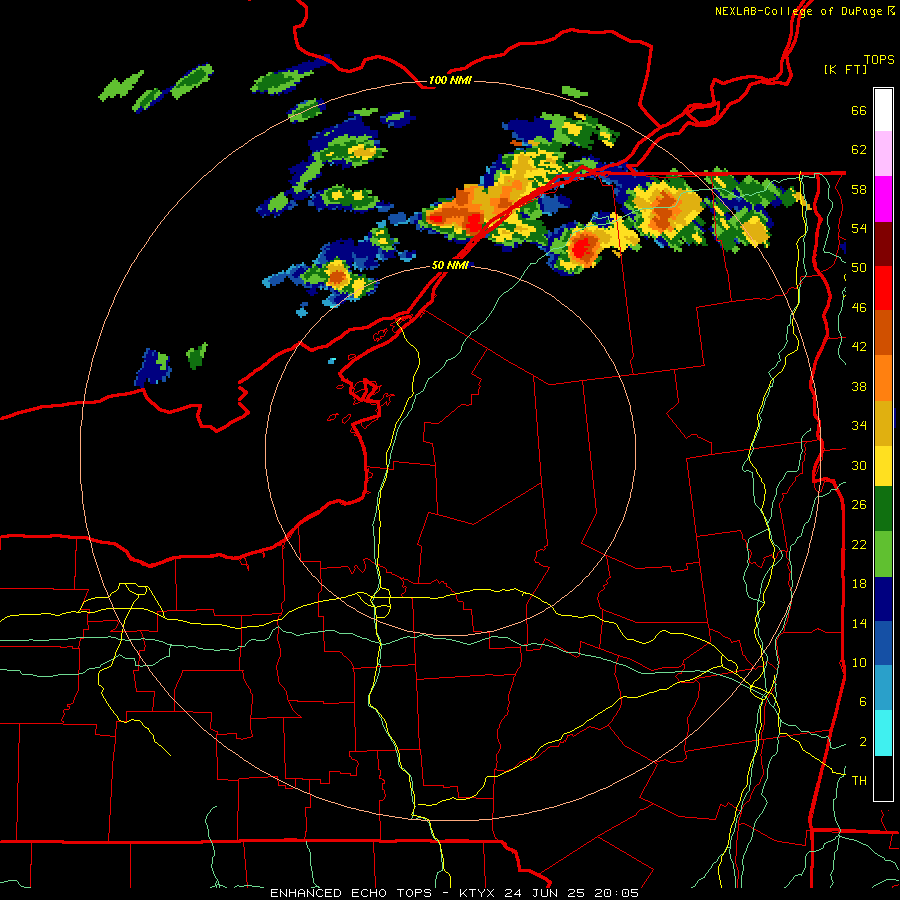Click the '100 NMI' range ring label
This screenshot has height=900, width=900.
tap(450, 80)
